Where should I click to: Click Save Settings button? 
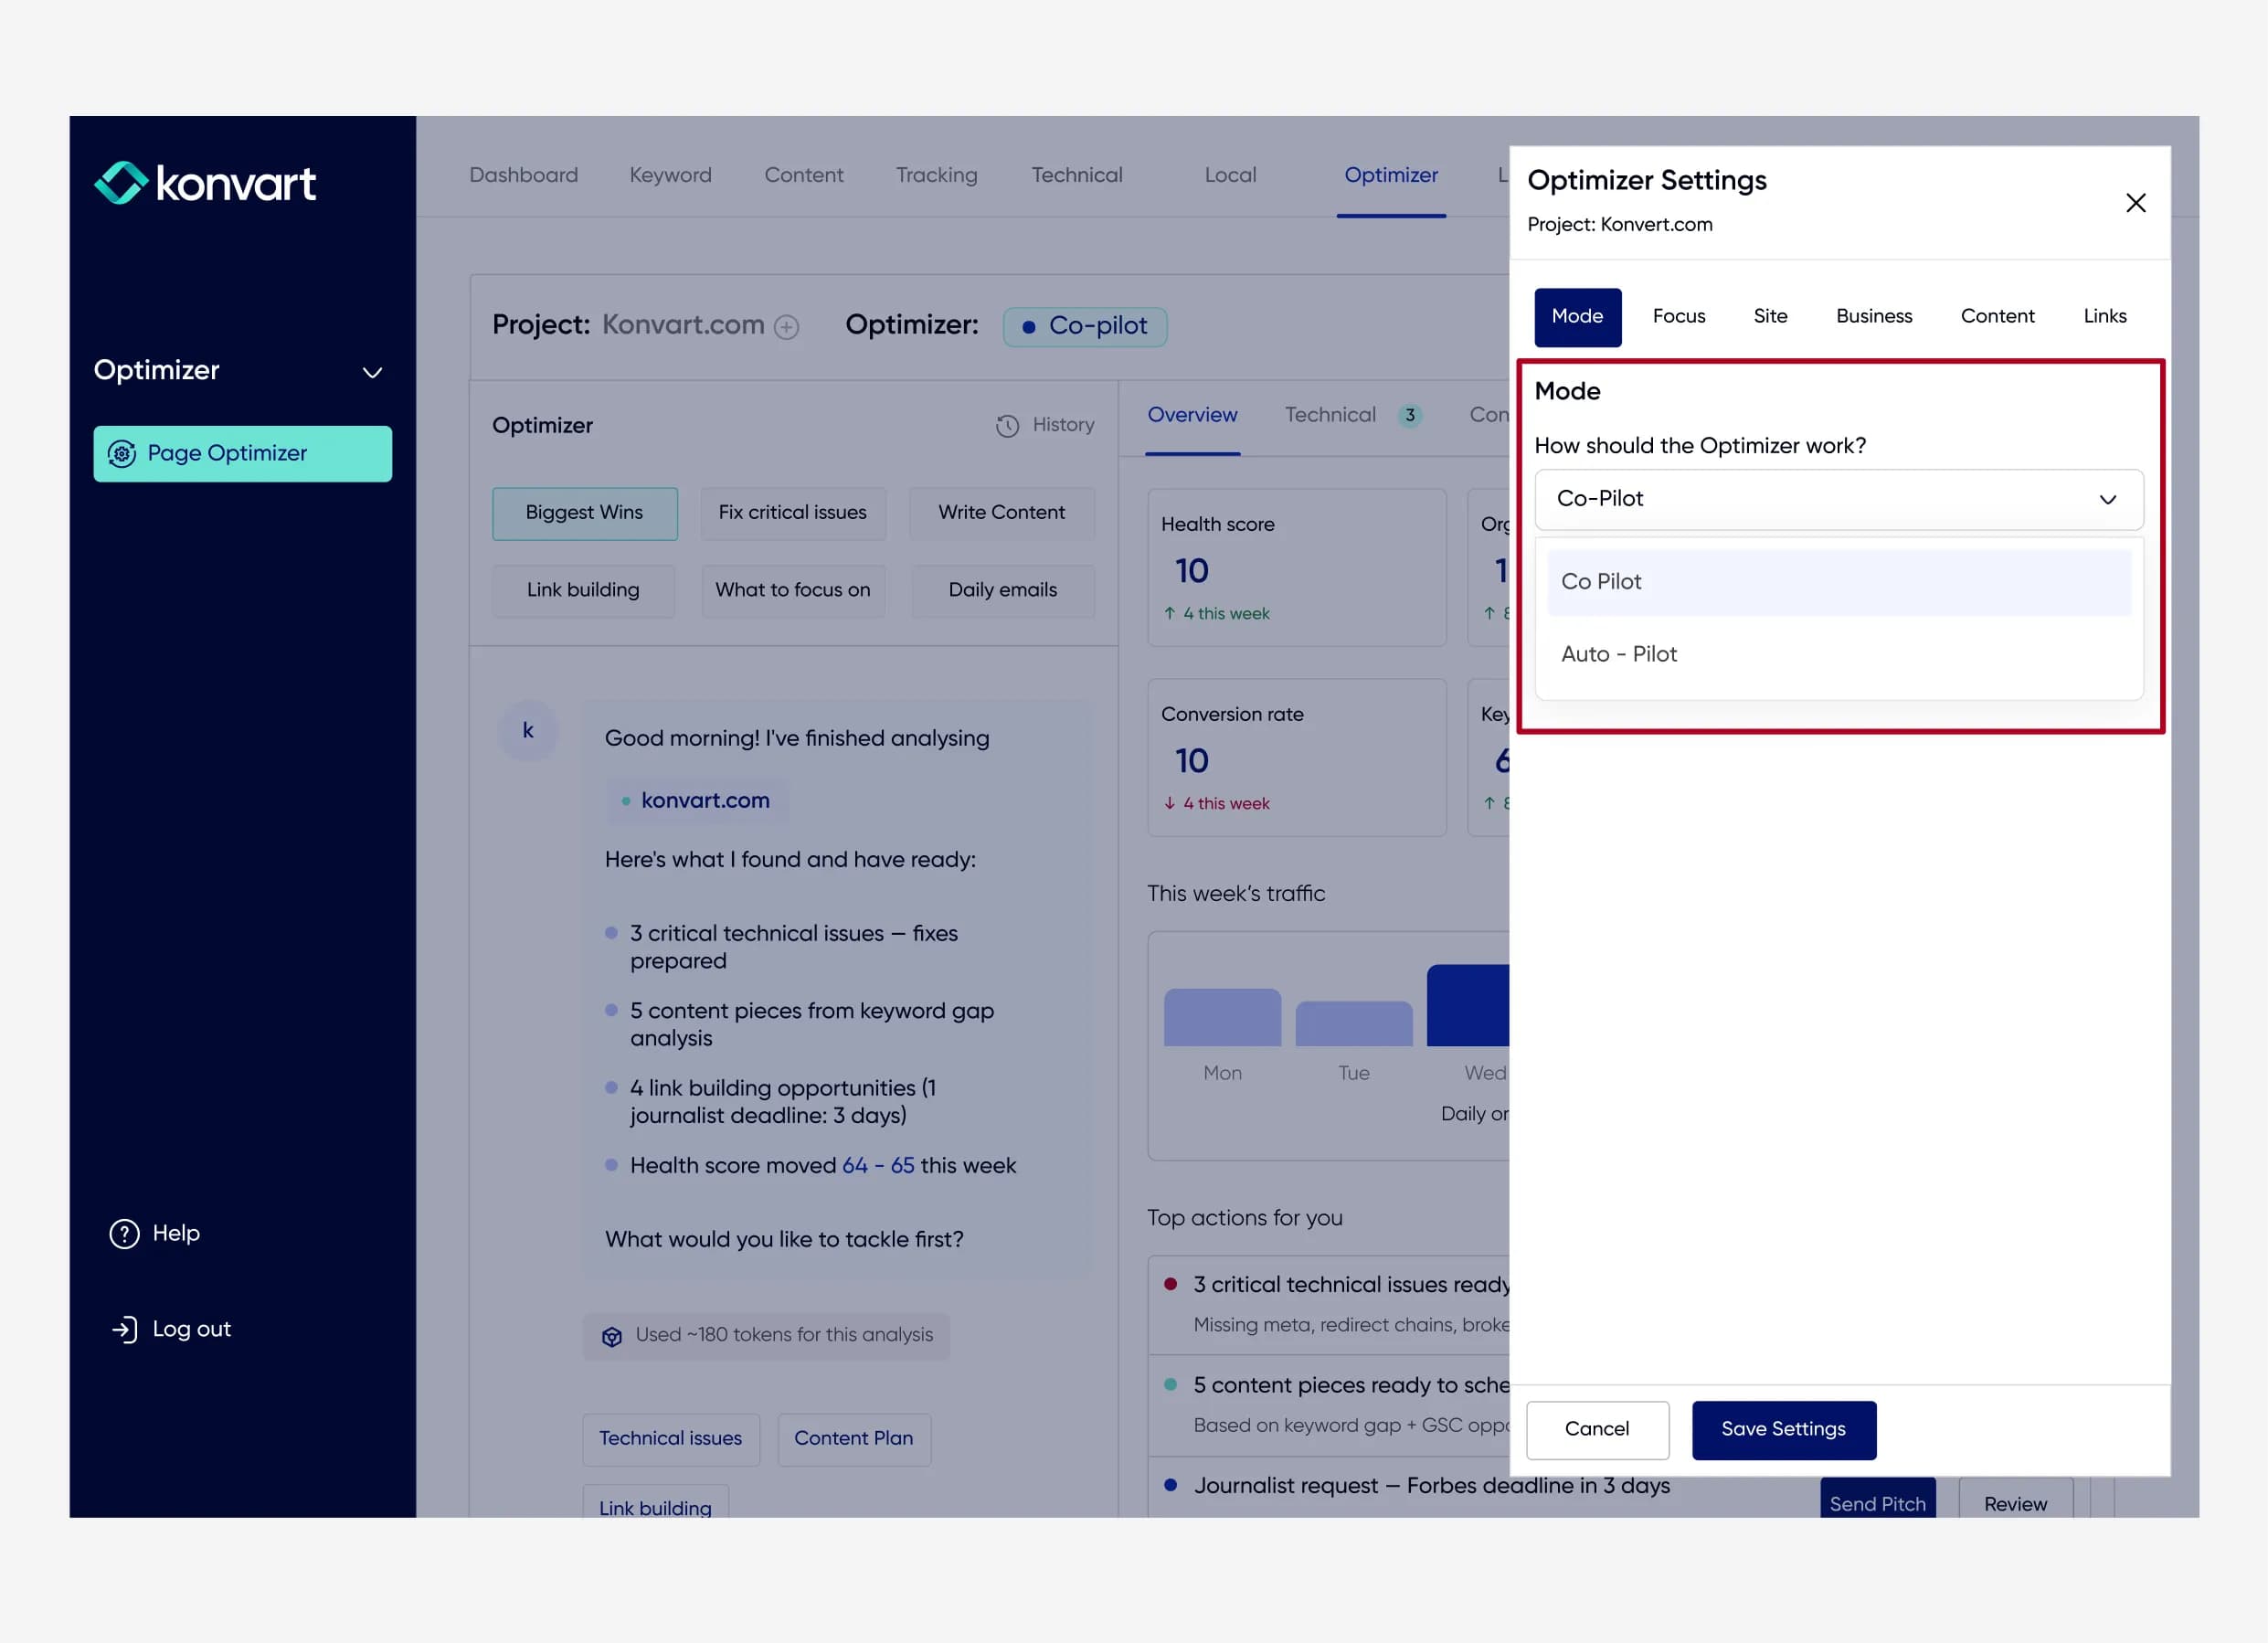pyautogui.click(x=1783, y=1430)
